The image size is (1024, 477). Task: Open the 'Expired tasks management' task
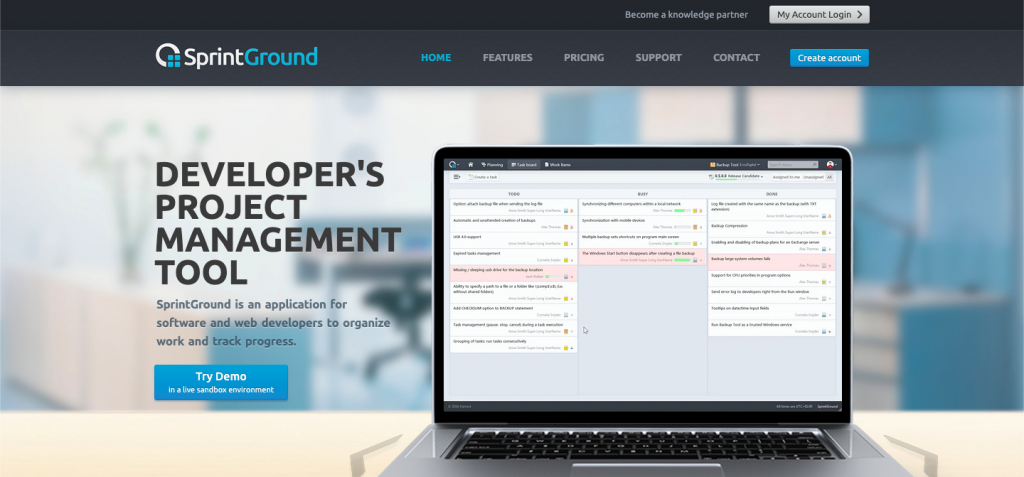click(x=514, y=256)
